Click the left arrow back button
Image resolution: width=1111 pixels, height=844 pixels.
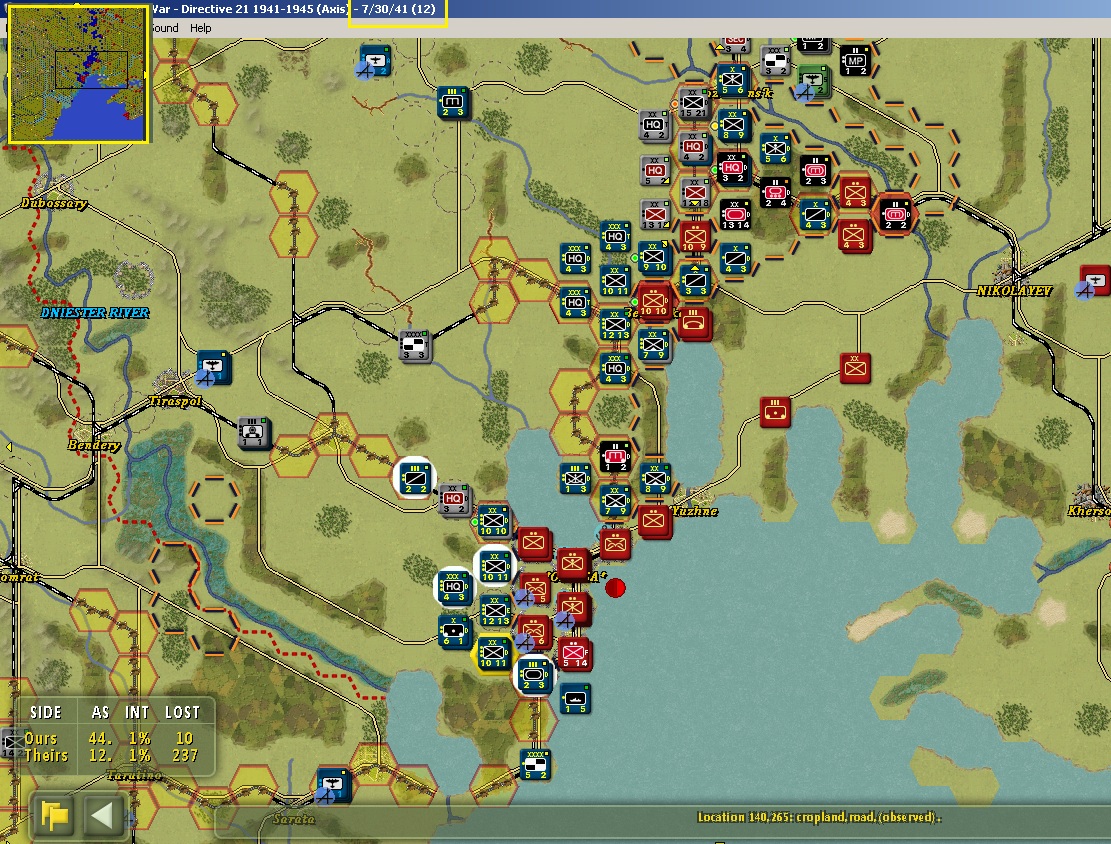pyautogui.click(x=103, y=816)
